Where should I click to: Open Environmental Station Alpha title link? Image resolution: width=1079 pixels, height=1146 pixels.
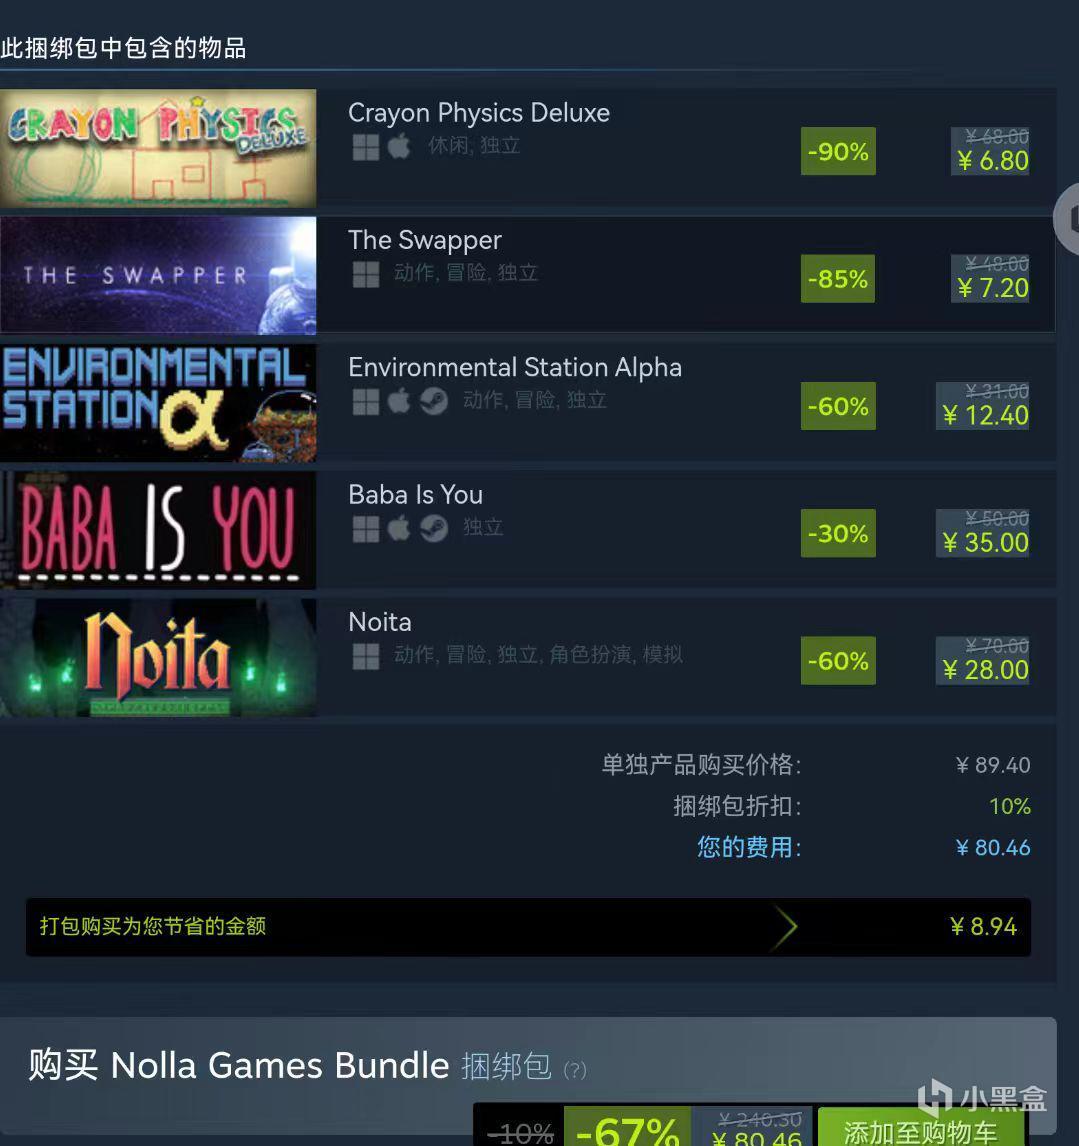pos(515,367)
